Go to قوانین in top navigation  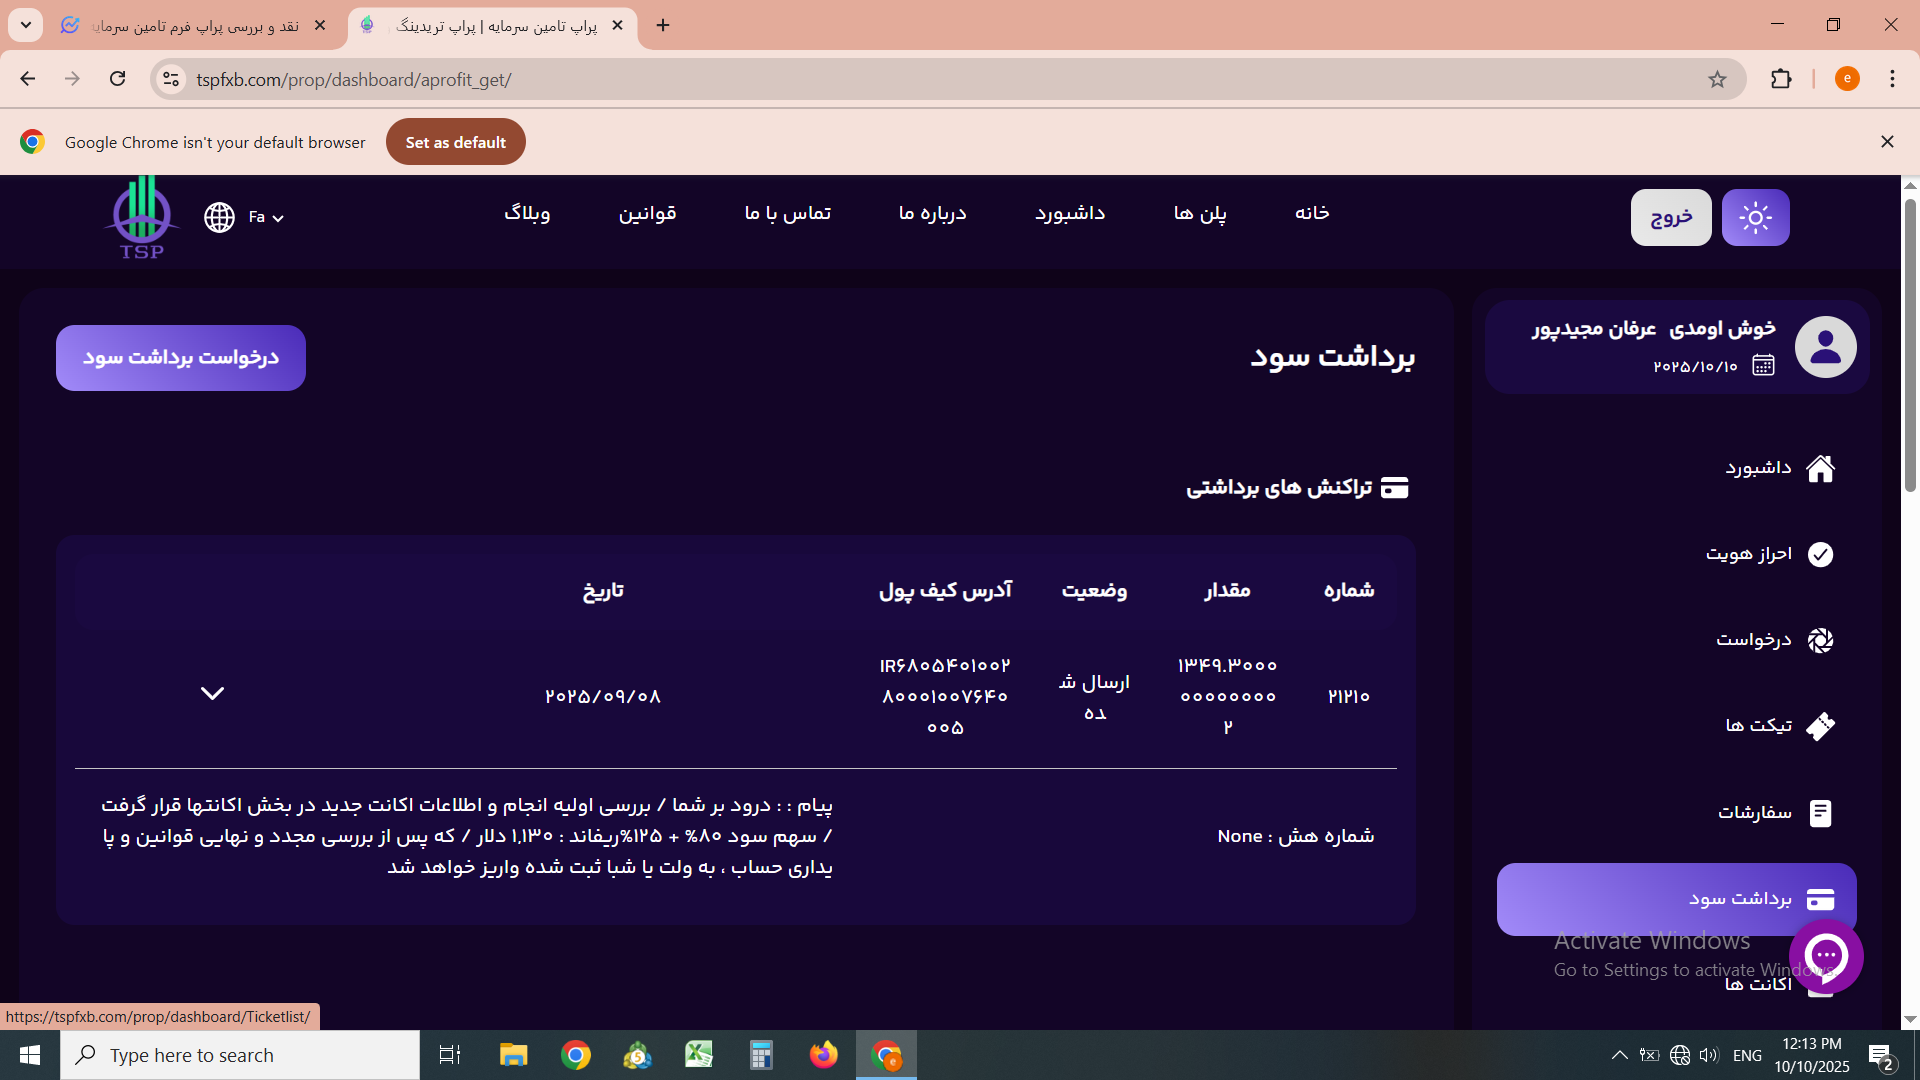pos(647,213)
